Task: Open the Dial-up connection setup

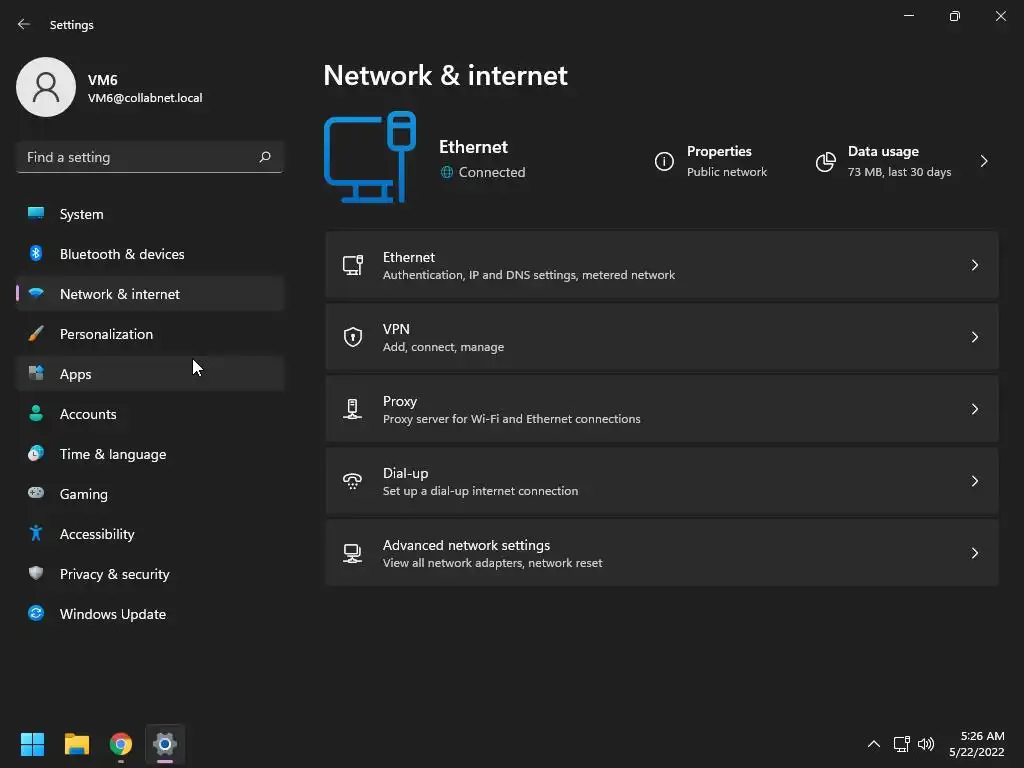Action: click(x=660, y=481)
